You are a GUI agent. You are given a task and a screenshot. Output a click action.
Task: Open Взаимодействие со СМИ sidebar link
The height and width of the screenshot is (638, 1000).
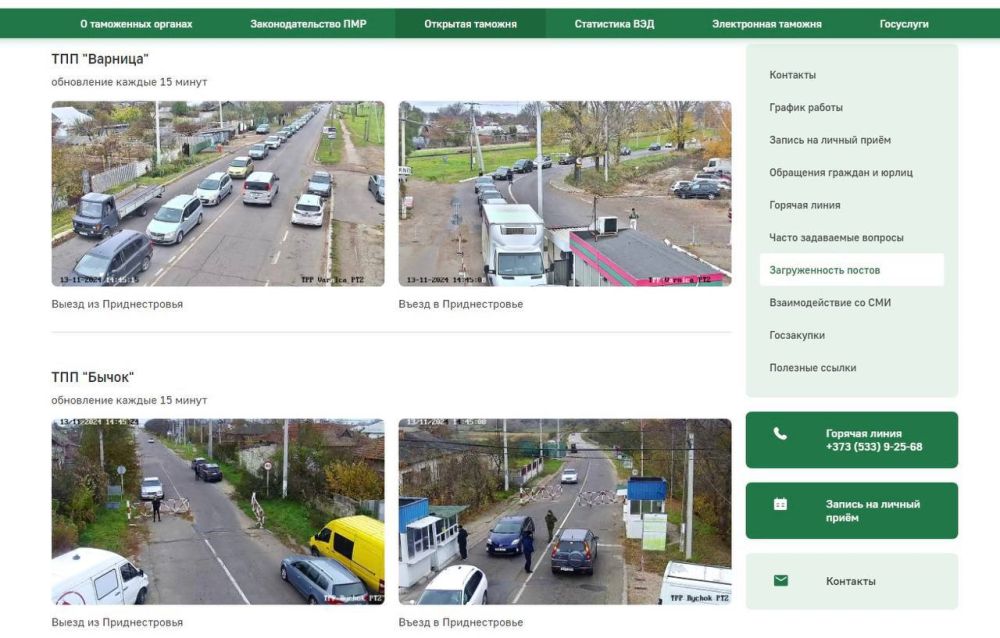pyautogui.click(x=830, y=303)
